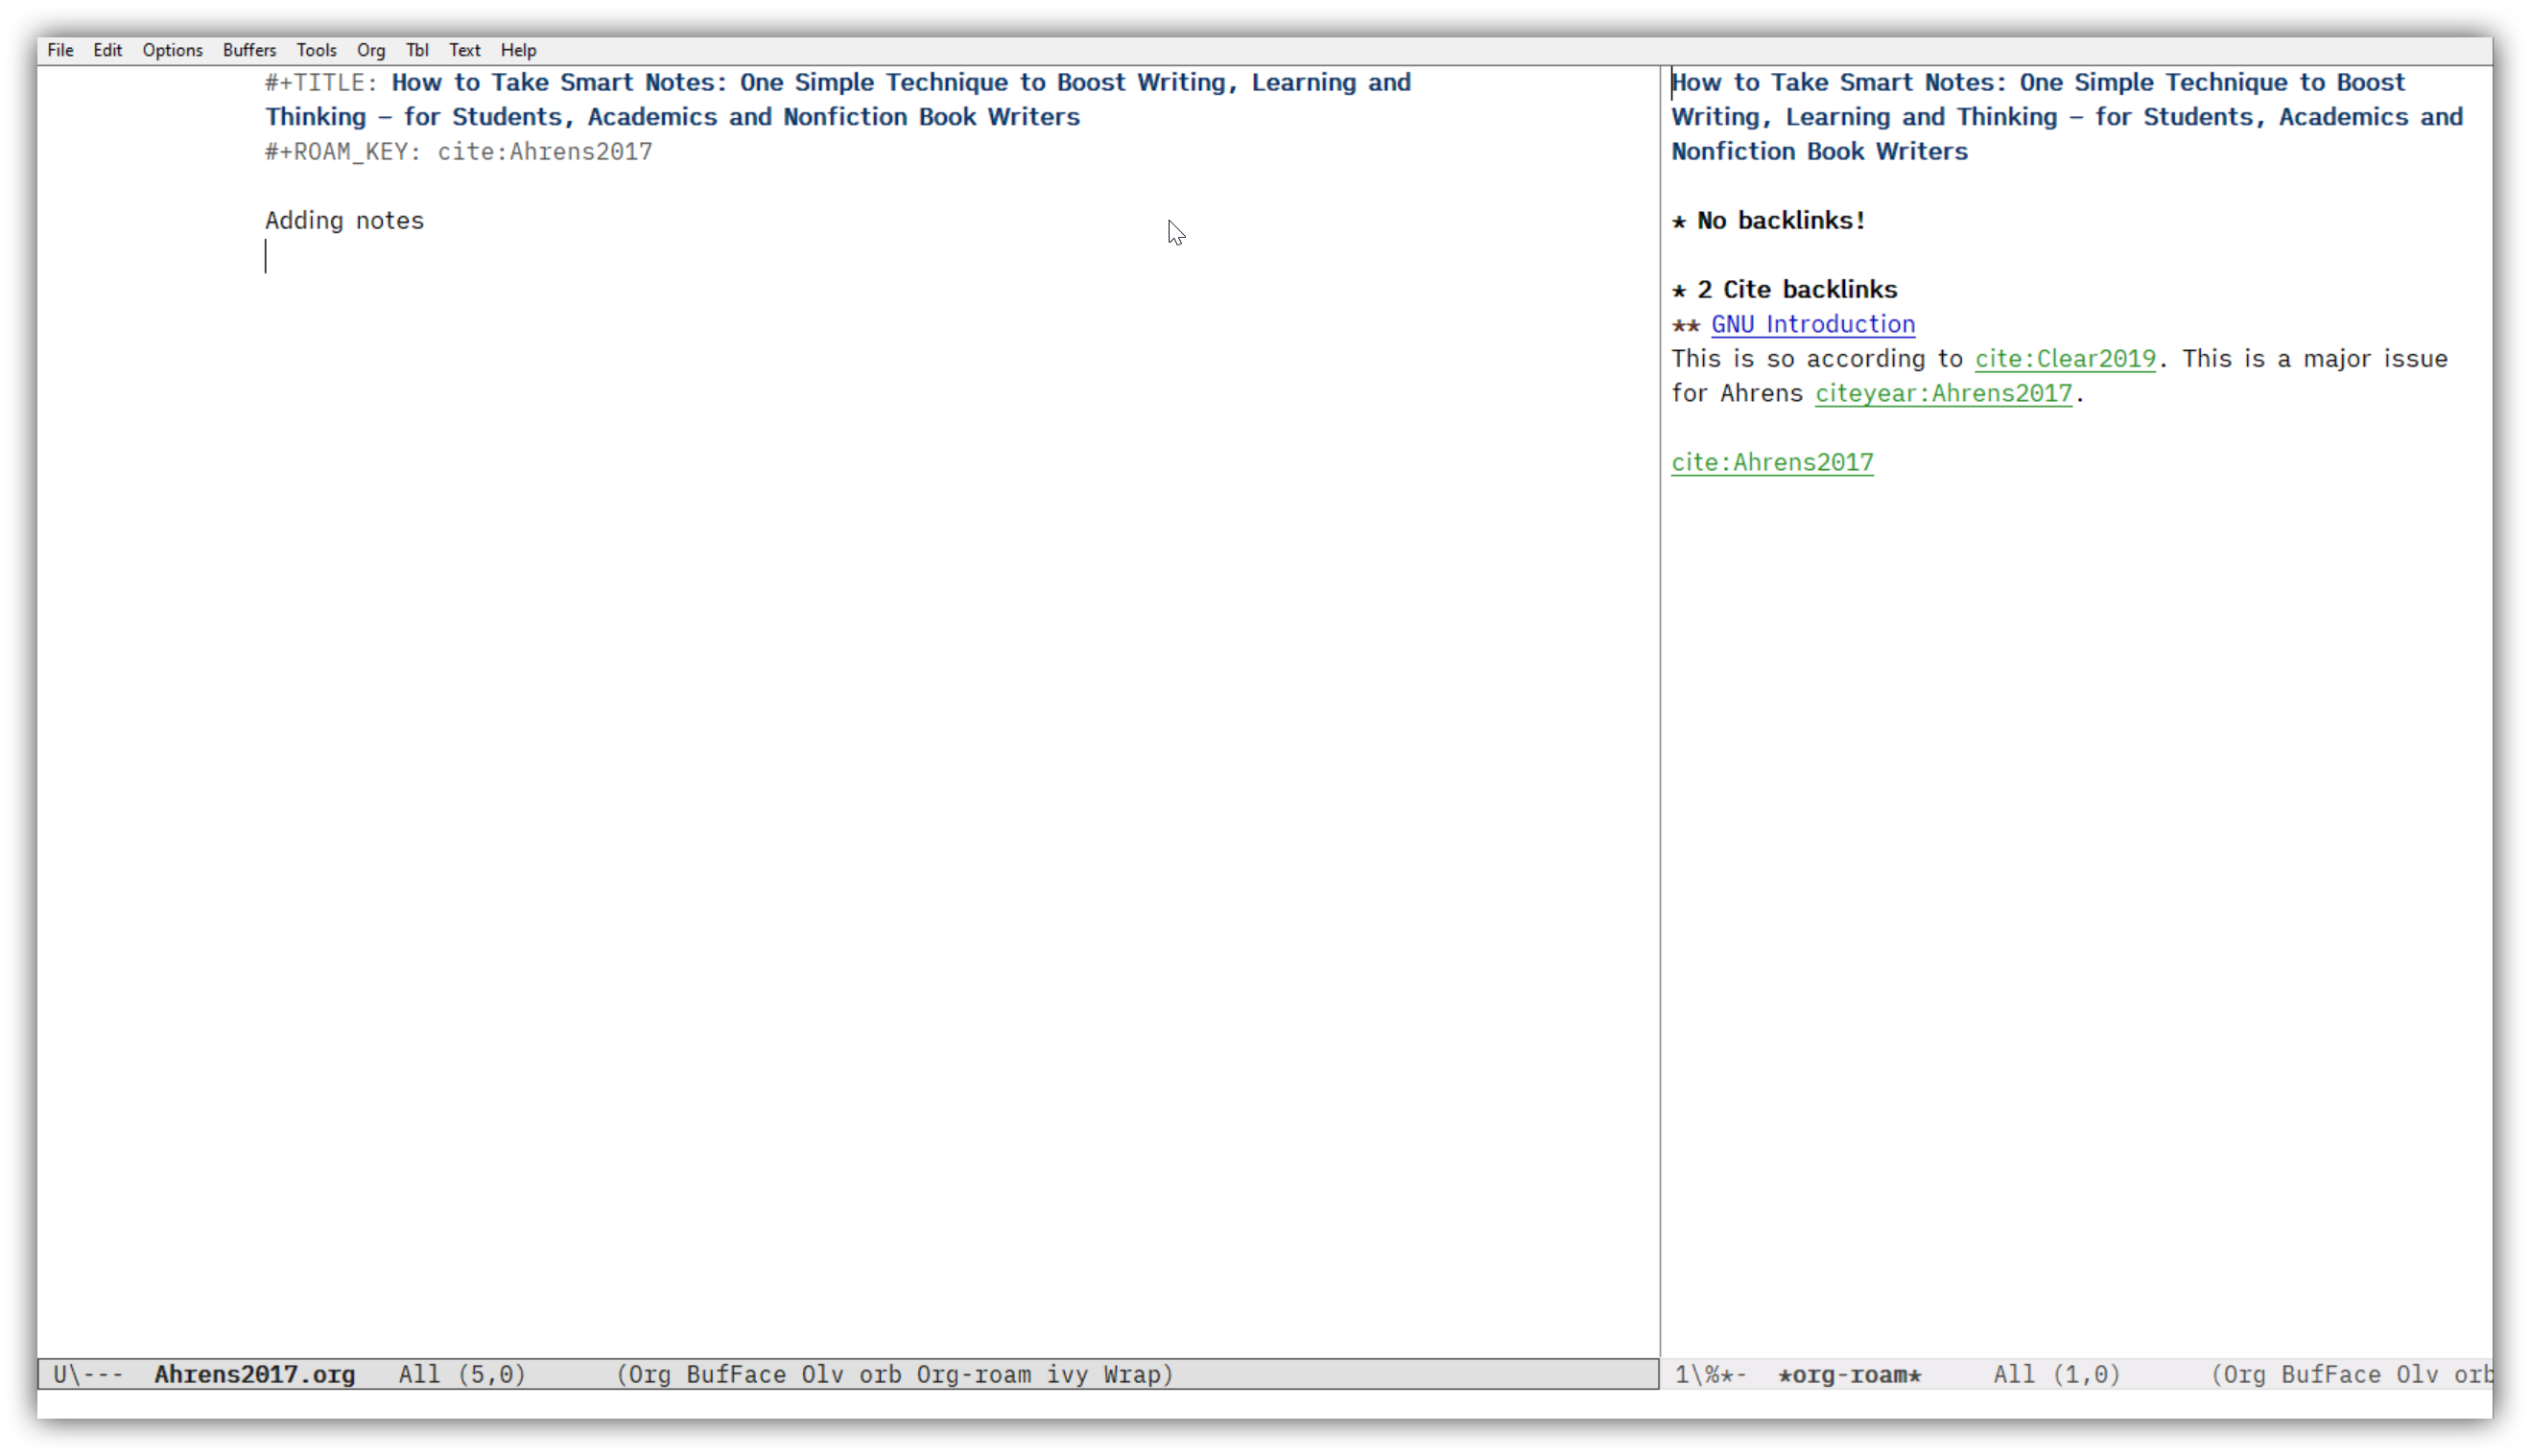The height and width of the screenshot is (1456, 2531).
Task: Click the citeyear:Ahrens2017 citation link
Action: coord(1942,392)
